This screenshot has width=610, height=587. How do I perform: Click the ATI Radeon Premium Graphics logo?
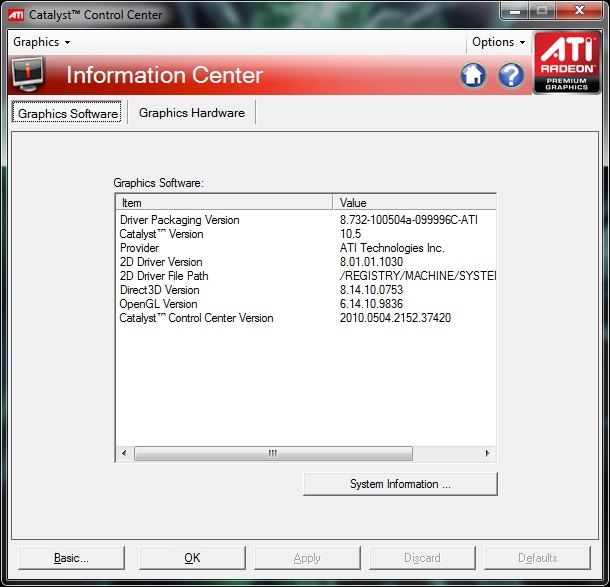click(566, 64)
